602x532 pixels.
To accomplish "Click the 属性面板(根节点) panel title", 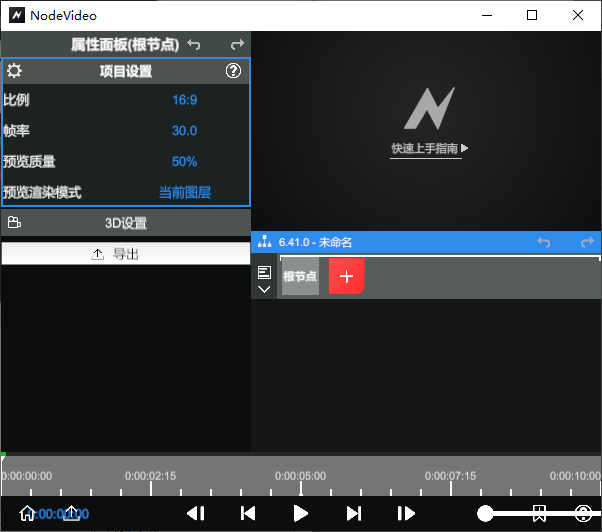I will click(125, 45).
